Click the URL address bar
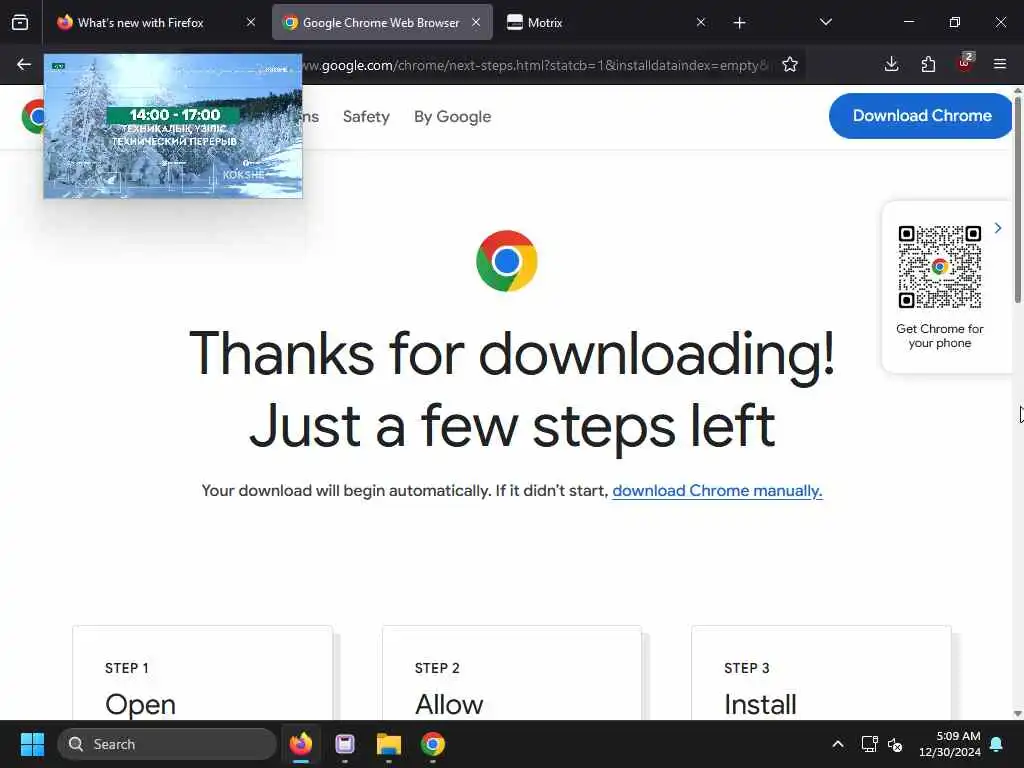The height and width of the screenshot is (768, 1024). coord(536,65)
